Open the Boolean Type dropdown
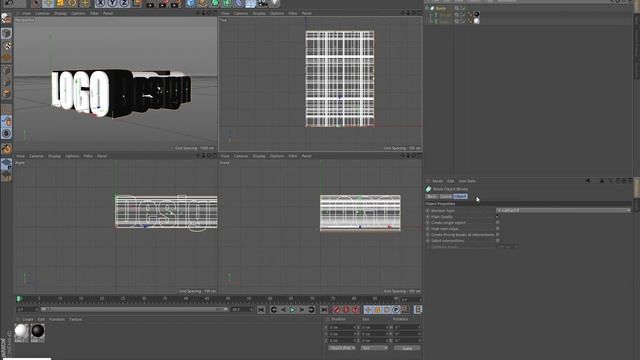The height and width of the screenshot is (360, 640). [x=563, y=211]
